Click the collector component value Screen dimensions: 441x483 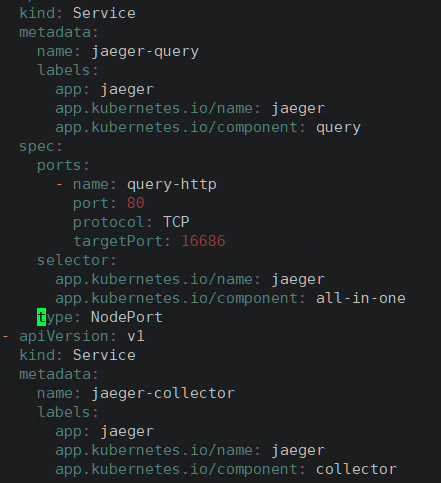point(356,469)
